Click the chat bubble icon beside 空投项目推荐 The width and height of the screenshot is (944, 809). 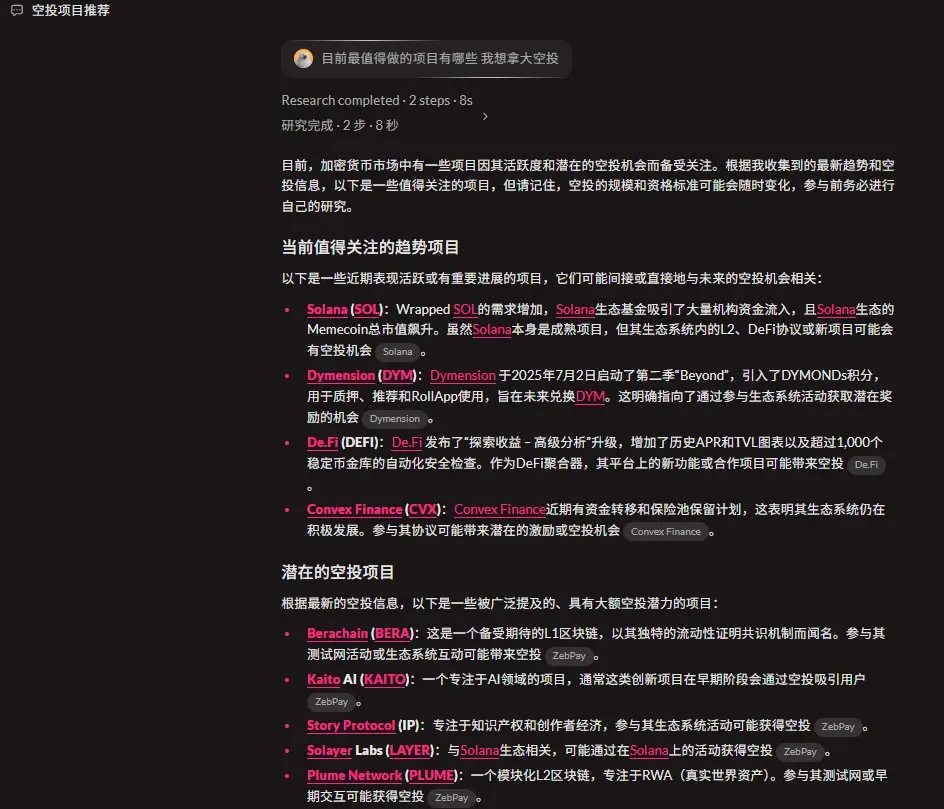(x=17, y=10)
